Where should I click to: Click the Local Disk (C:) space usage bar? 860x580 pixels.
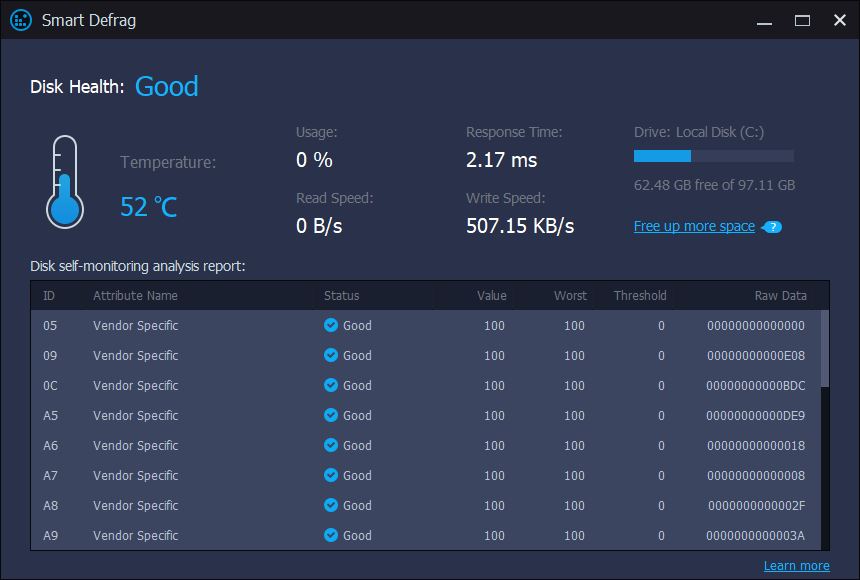[714, 156]
